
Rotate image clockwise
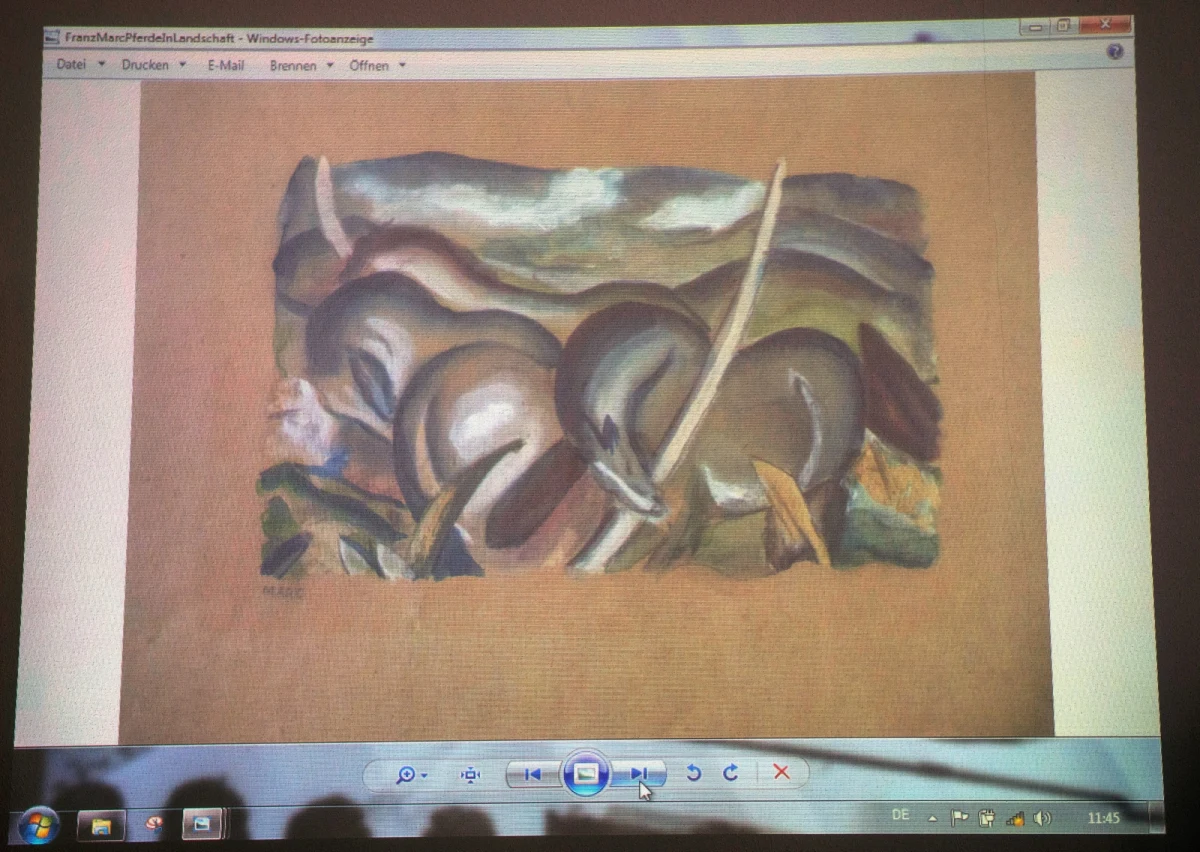731,773
